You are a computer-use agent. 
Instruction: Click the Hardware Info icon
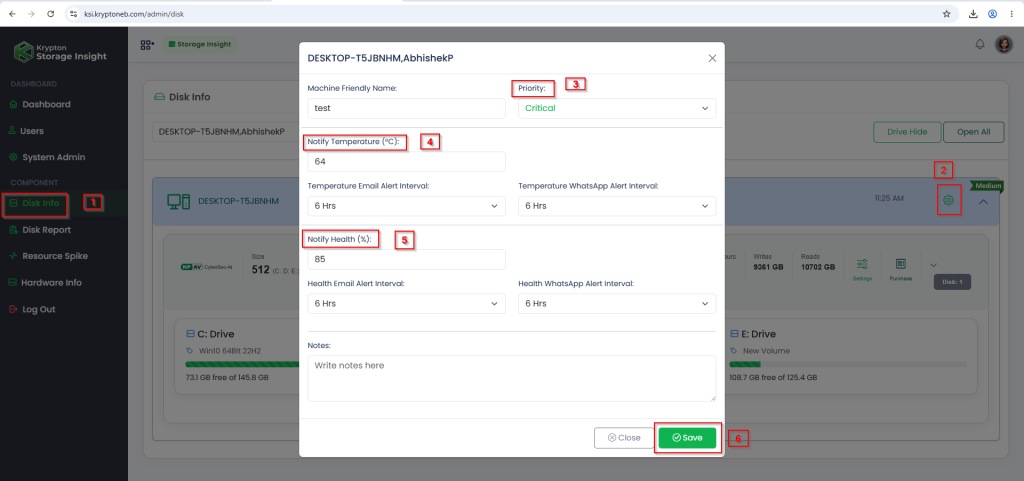[12, 283]
